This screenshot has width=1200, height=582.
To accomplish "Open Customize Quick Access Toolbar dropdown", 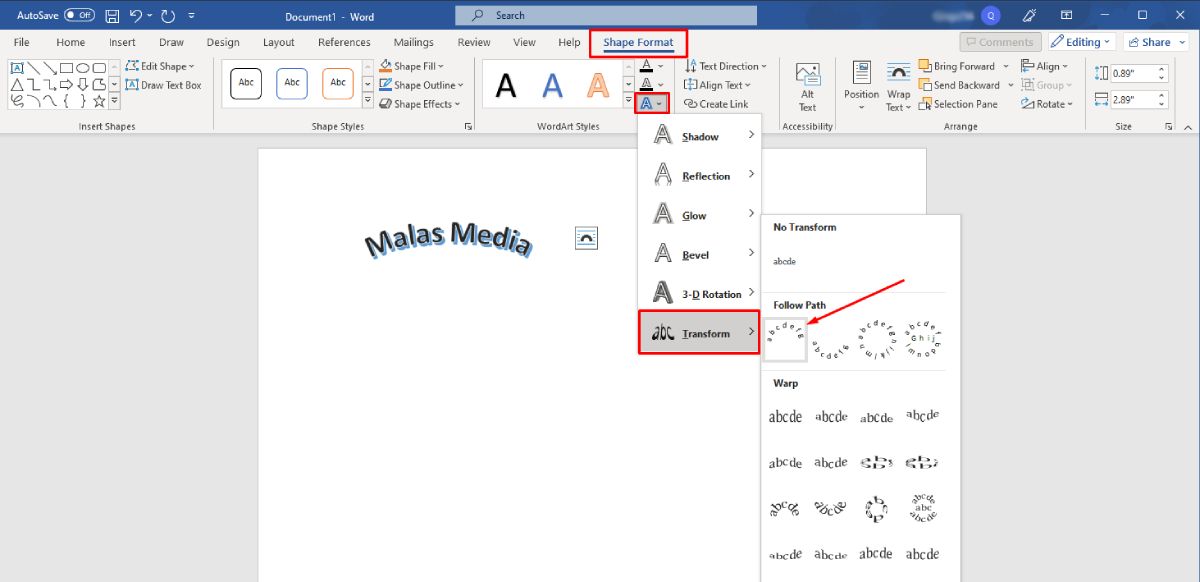I will point(191,15).
